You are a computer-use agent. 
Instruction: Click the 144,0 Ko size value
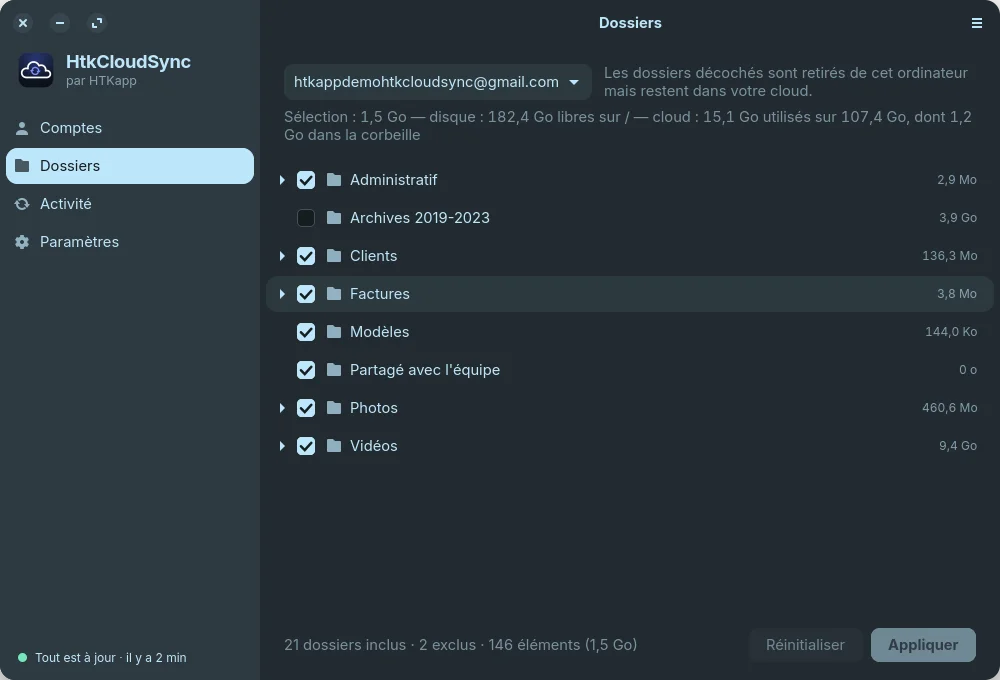point(951,332)
